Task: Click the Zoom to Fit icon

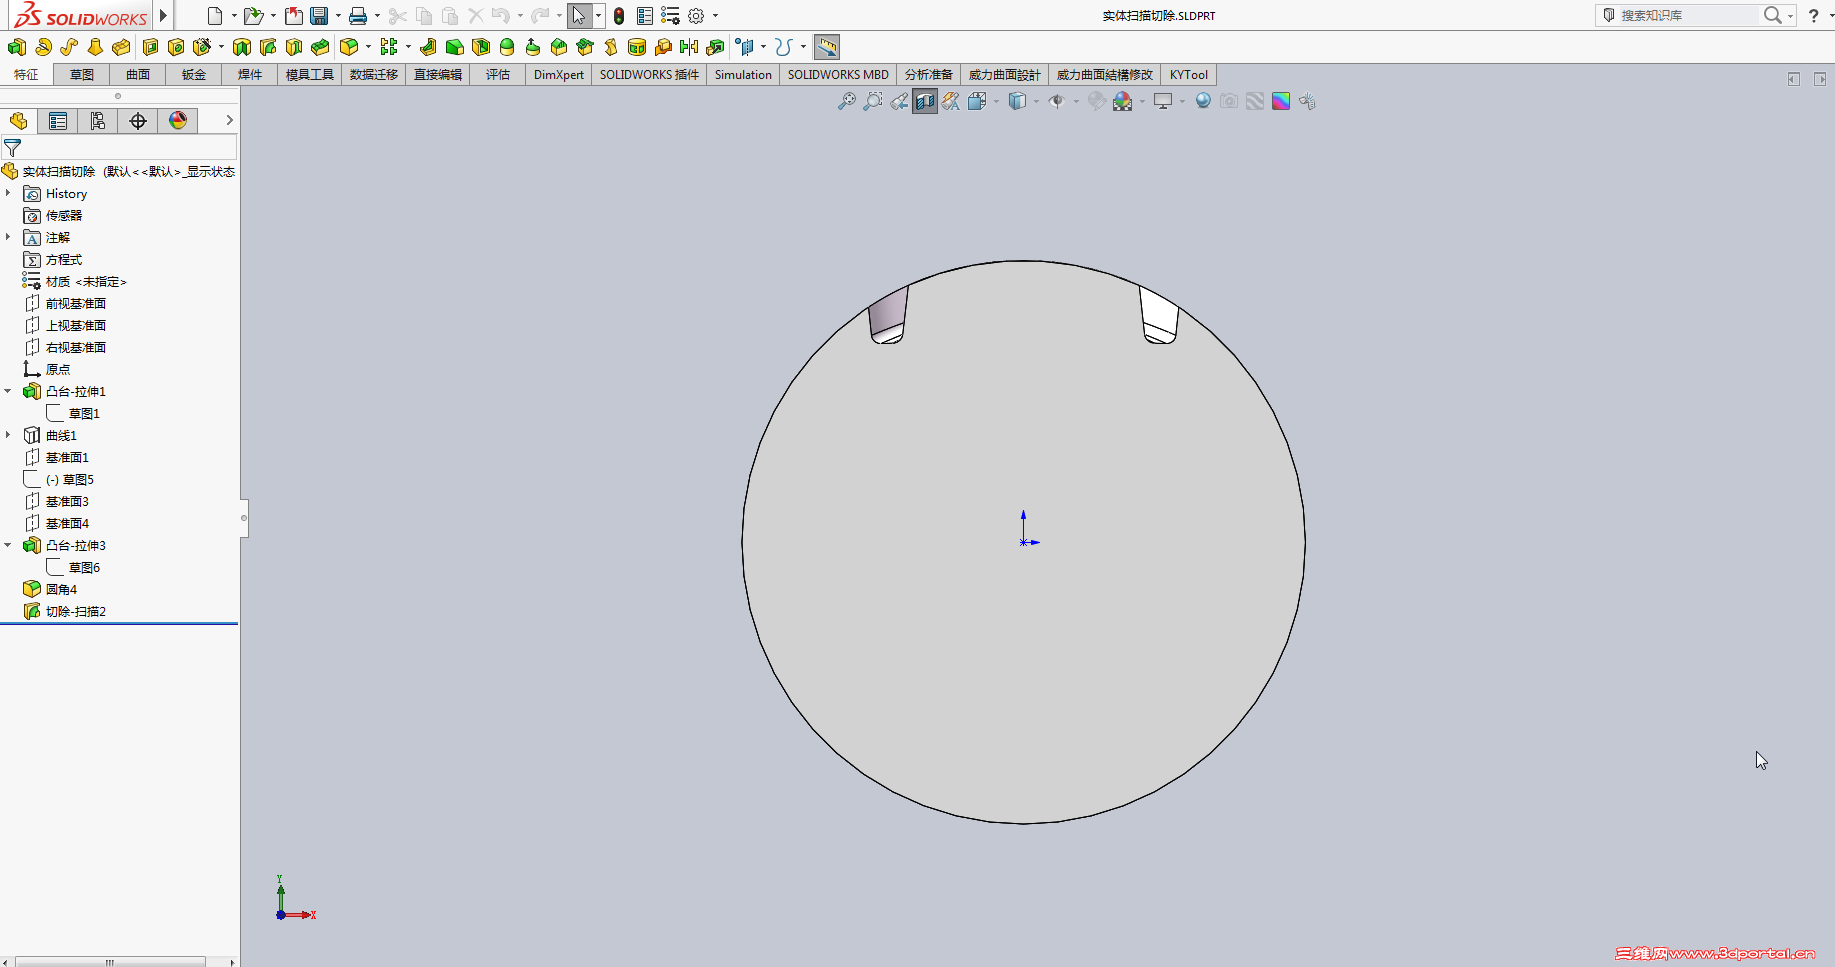Action: click(846, 101)
